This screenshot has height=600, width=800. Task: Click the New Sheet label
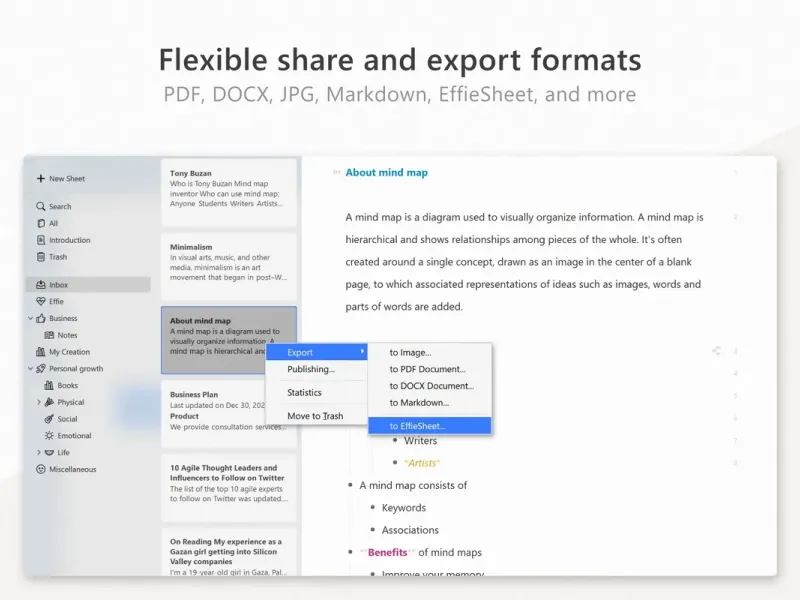coord(67,179)
